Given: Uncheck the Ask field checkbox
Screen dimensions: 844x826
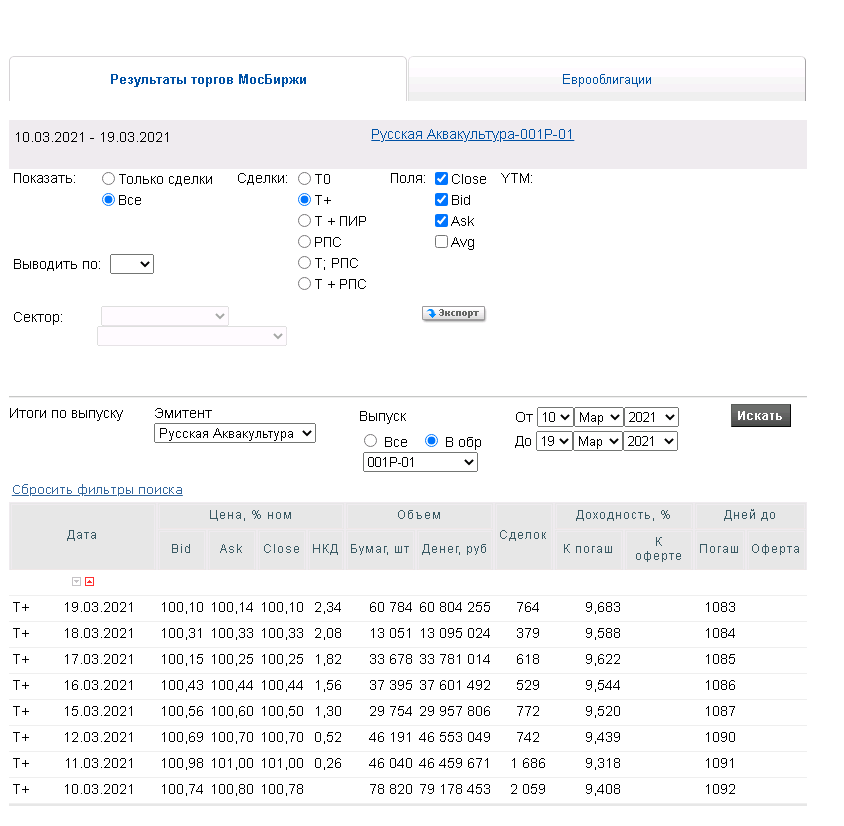Looking at the screenshot, I should pyautogui.click(x=441, y=221).
